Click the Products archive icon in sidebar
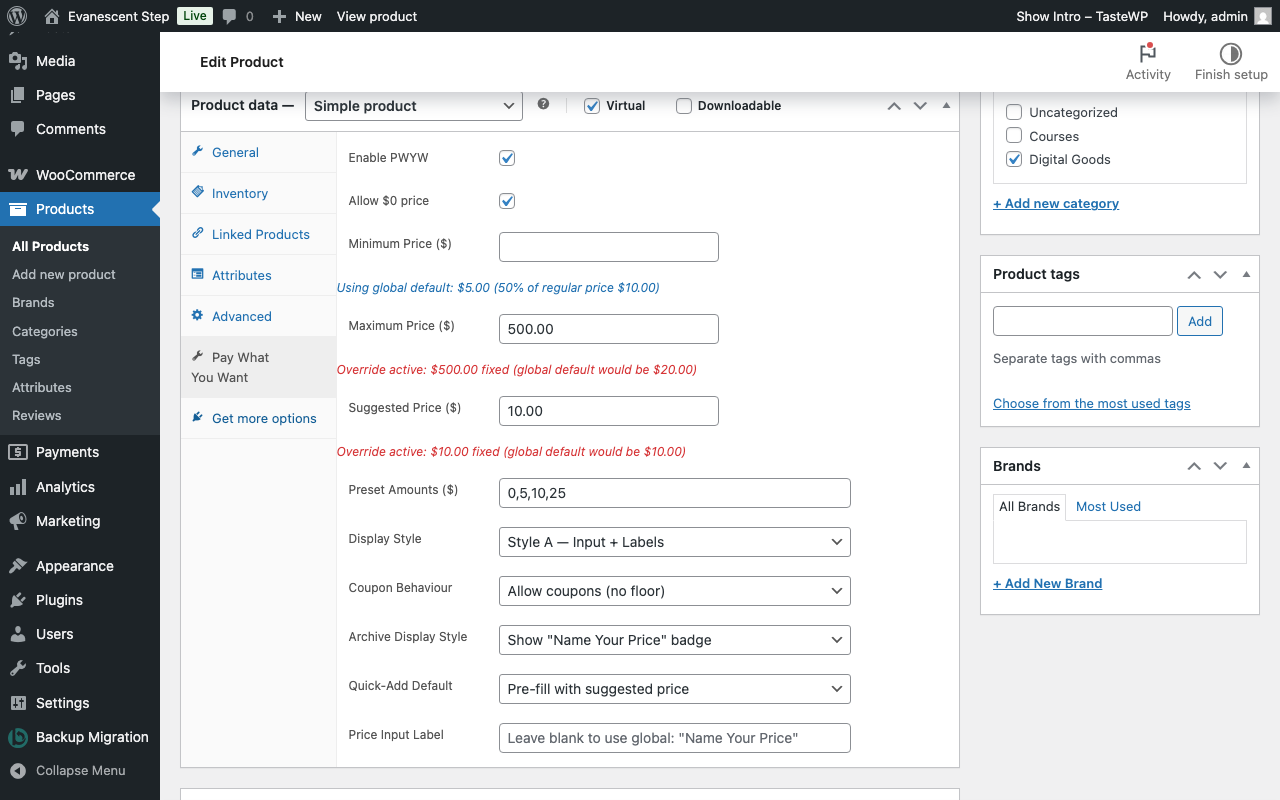 (x=18, y=209)
